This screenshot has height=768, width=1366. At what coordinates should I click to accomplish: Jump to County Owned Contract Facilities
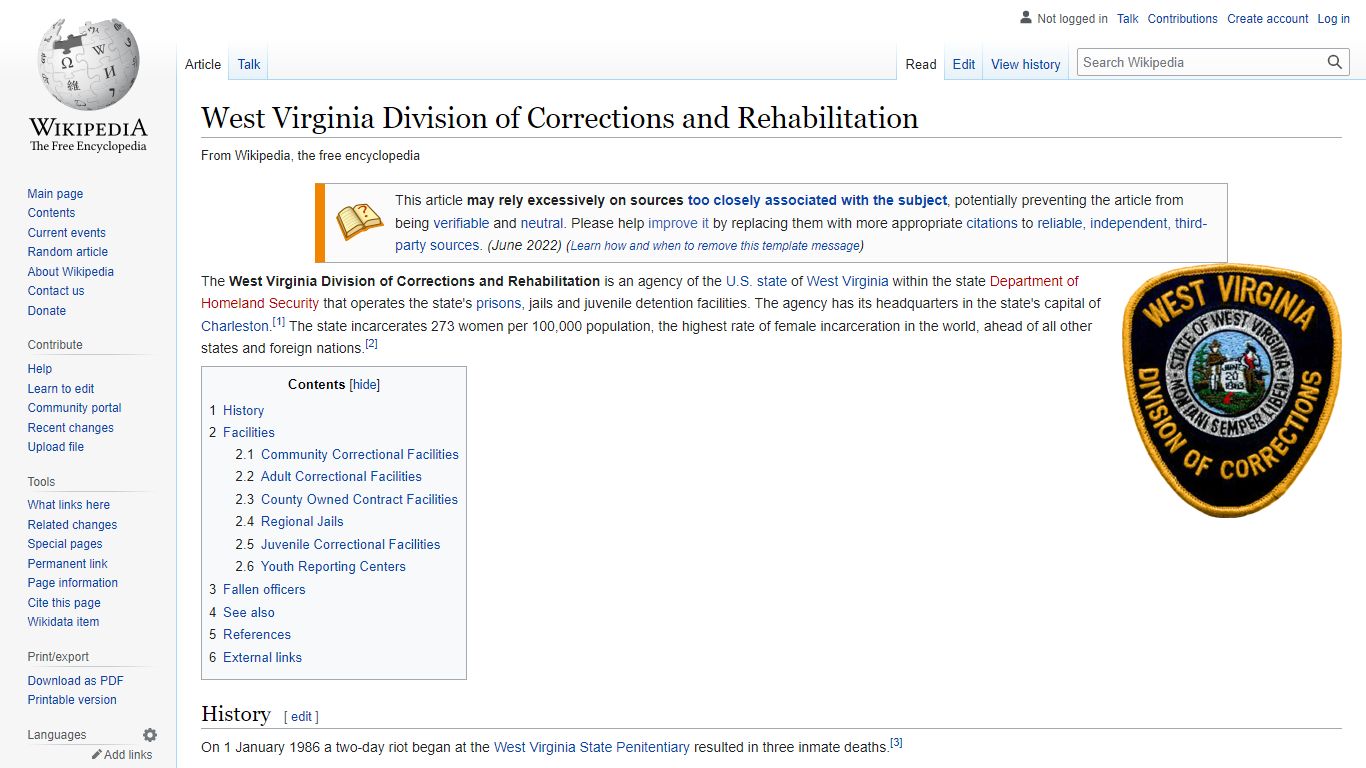[359, 500]
